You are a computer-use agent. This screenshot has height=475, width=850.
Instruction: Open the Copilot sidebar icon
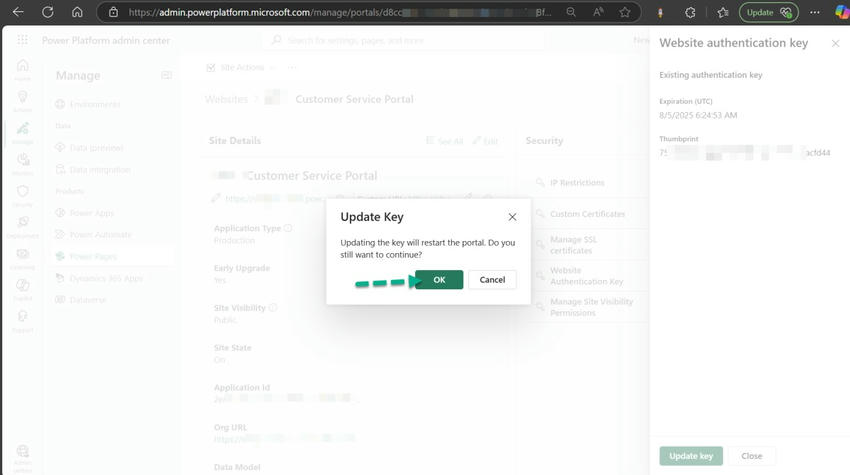(841, 12)
